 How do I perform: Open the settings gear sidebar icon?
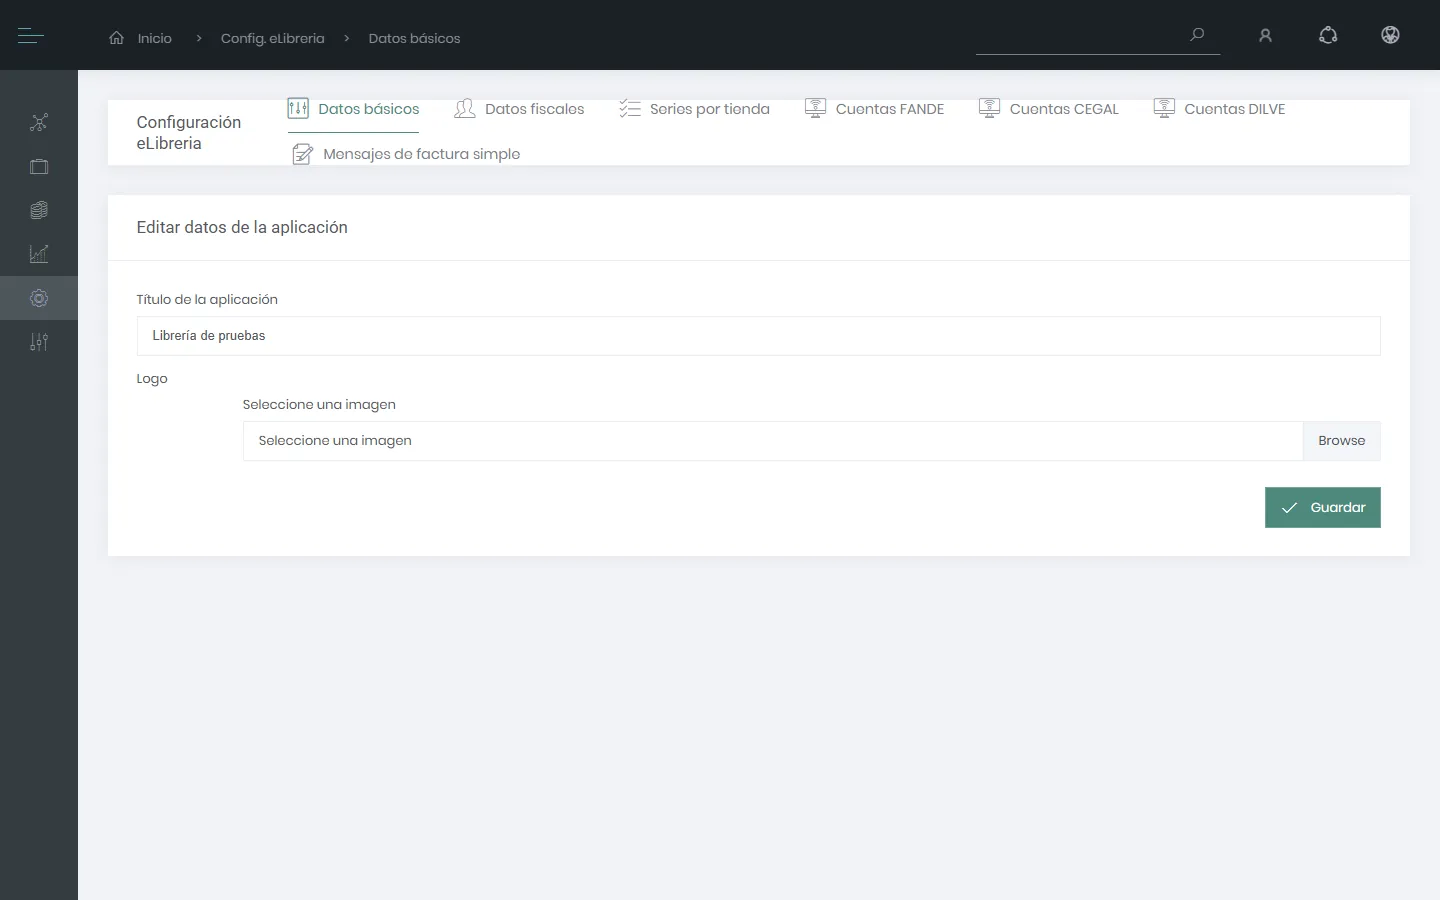point(39,298)
